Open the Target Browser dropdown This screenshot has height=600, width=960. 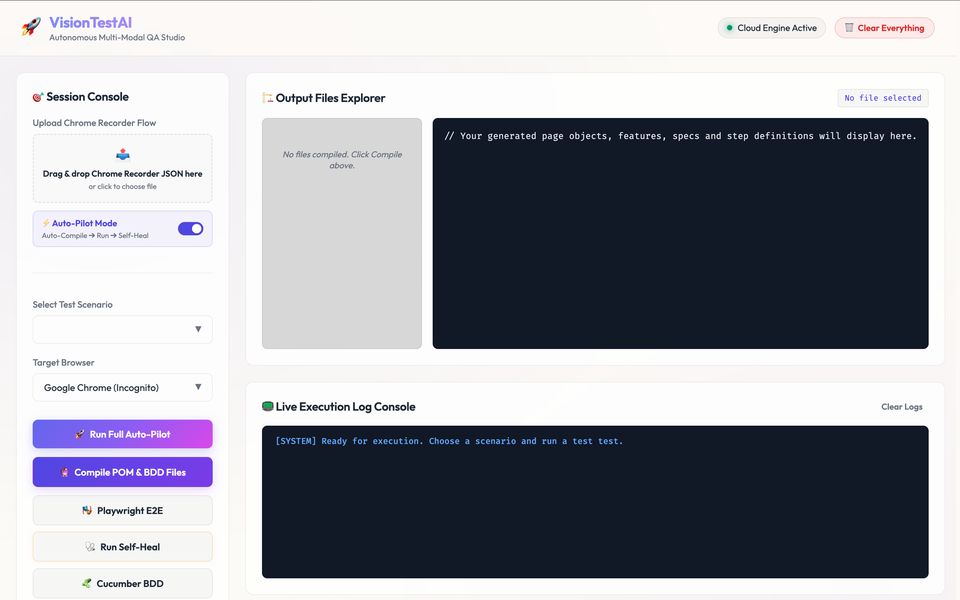coord(122,388)
